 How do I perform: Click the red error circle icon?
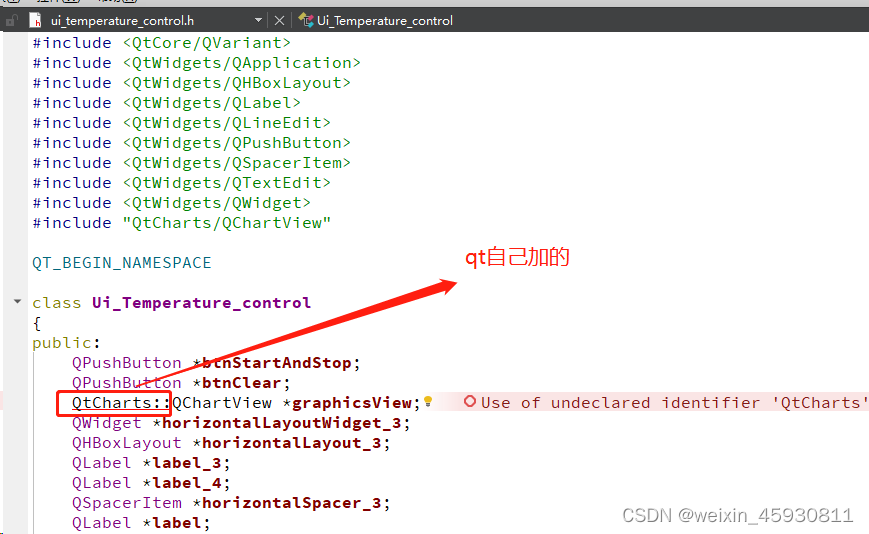(x=470, y=401)
